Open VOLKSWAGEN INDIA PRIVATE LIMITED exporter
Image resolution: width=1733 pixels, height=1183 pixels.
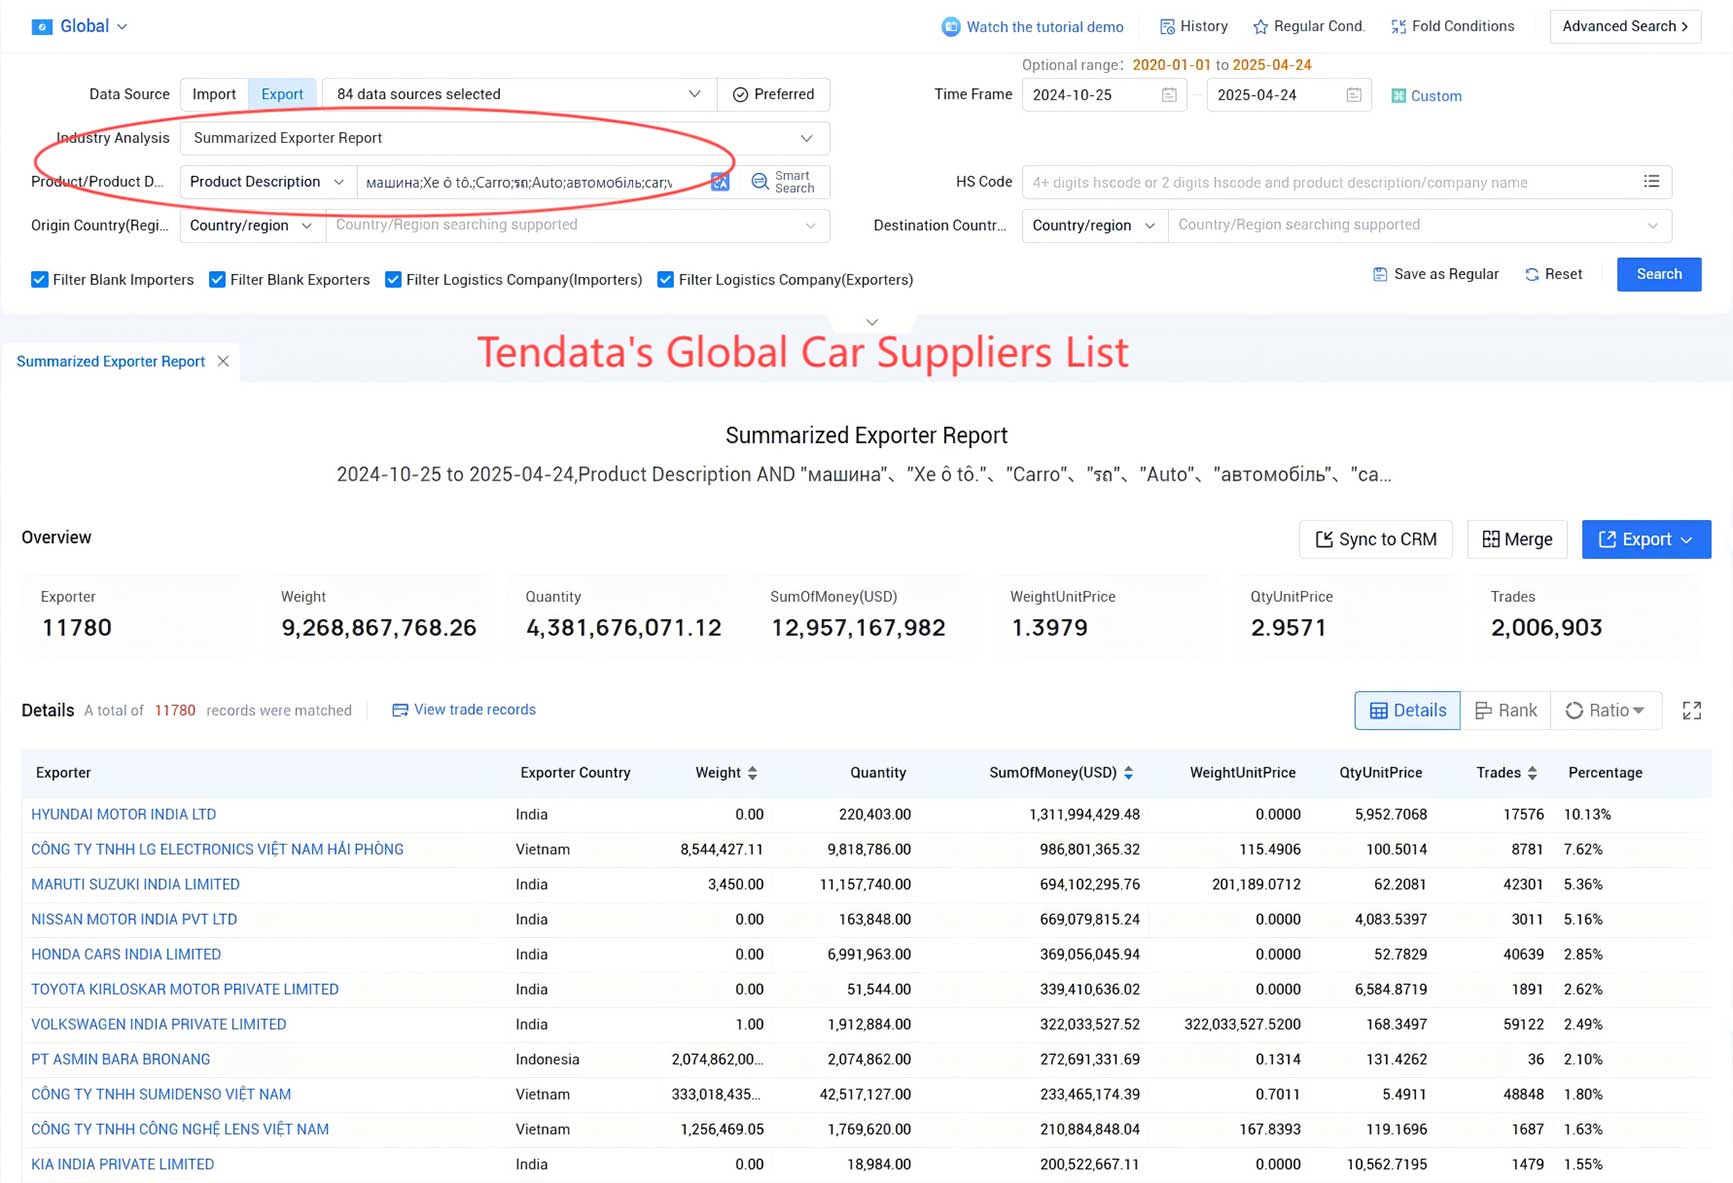159,1025
